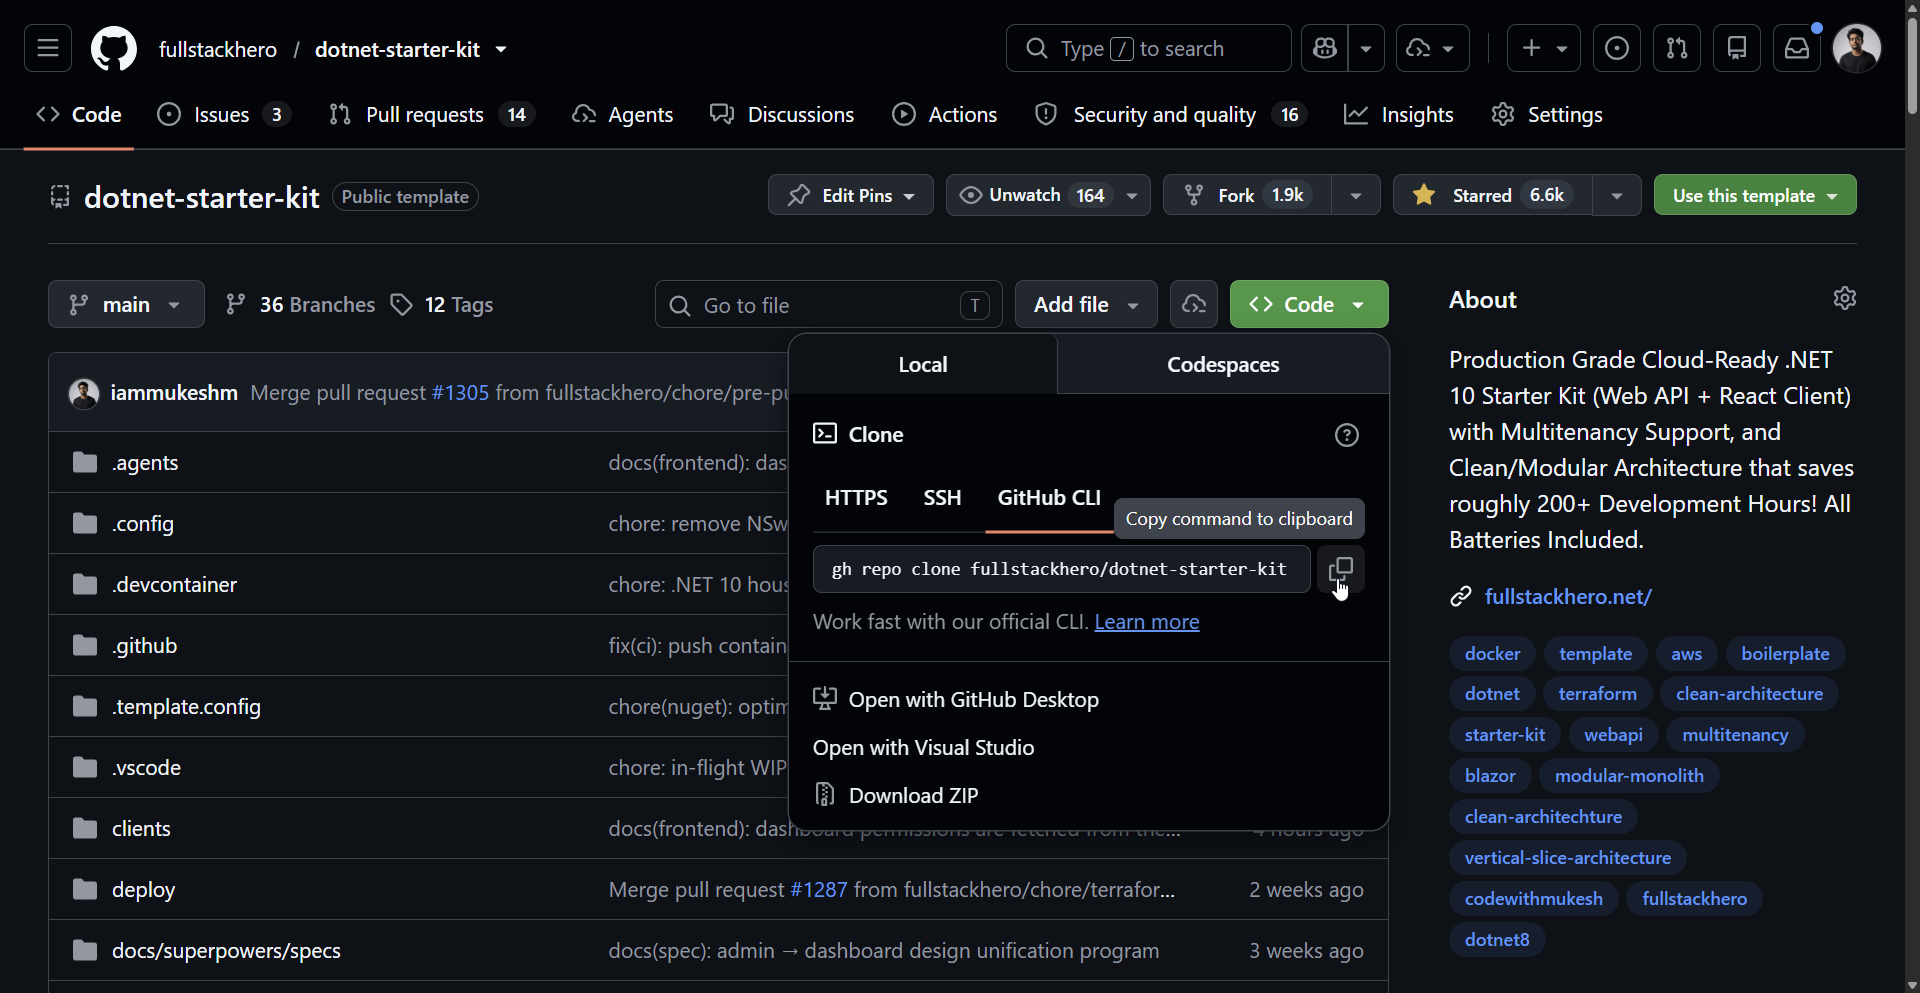
Task: Open the docs/superpowers/specs folder
Action: click(x=226, y=950)
